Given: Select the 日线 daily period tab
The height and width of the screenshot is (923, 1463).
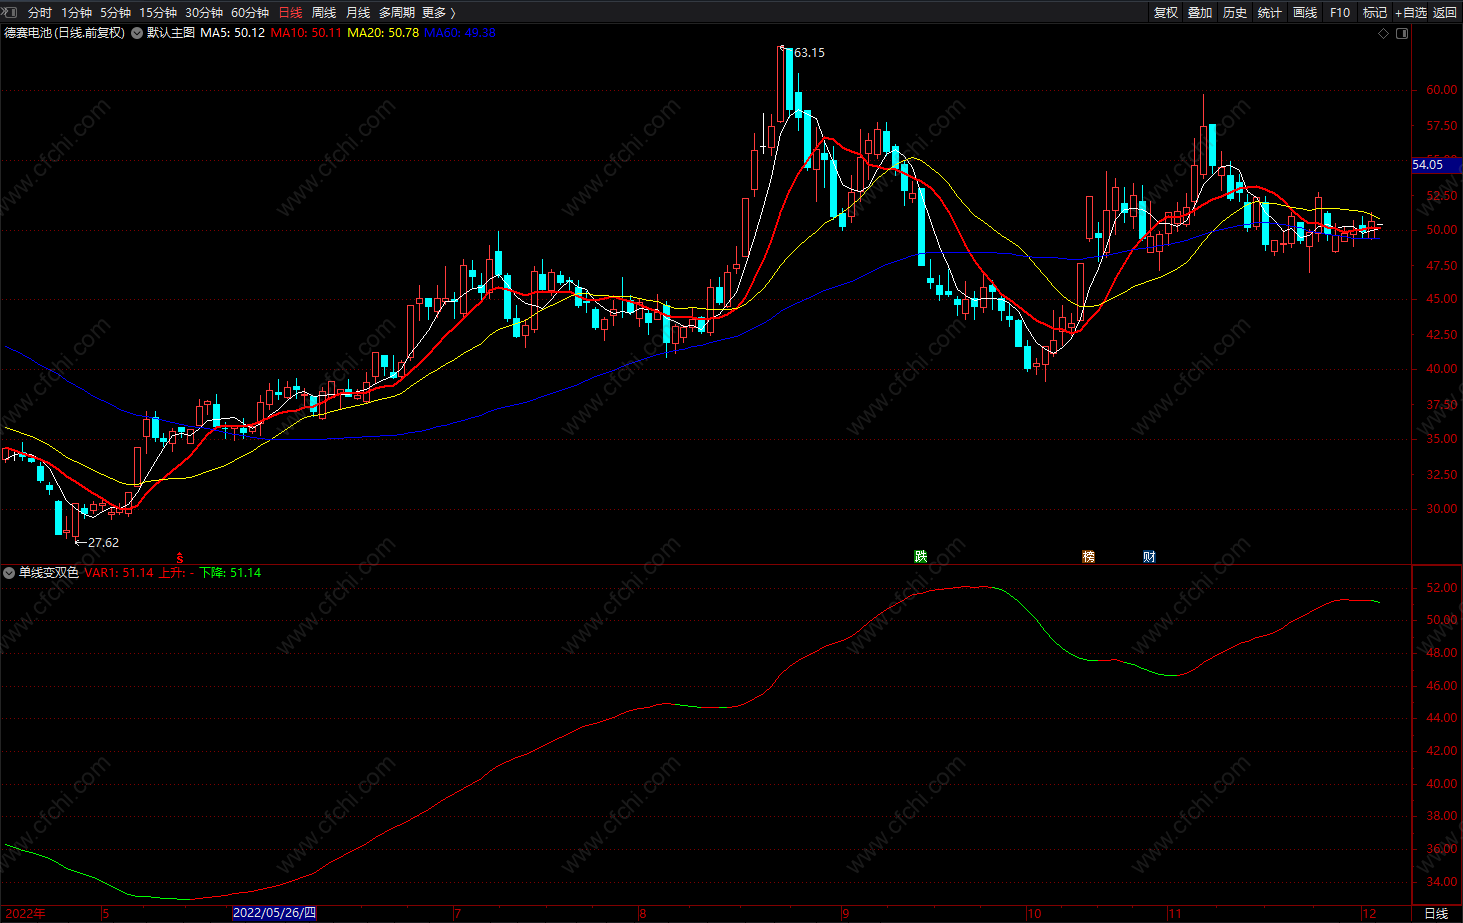Looking at the screenshot, I should point(290,12).
